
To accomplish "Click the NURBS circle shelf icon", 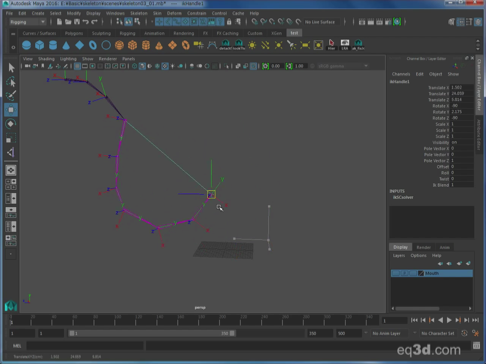I will [x=106, y=45].
